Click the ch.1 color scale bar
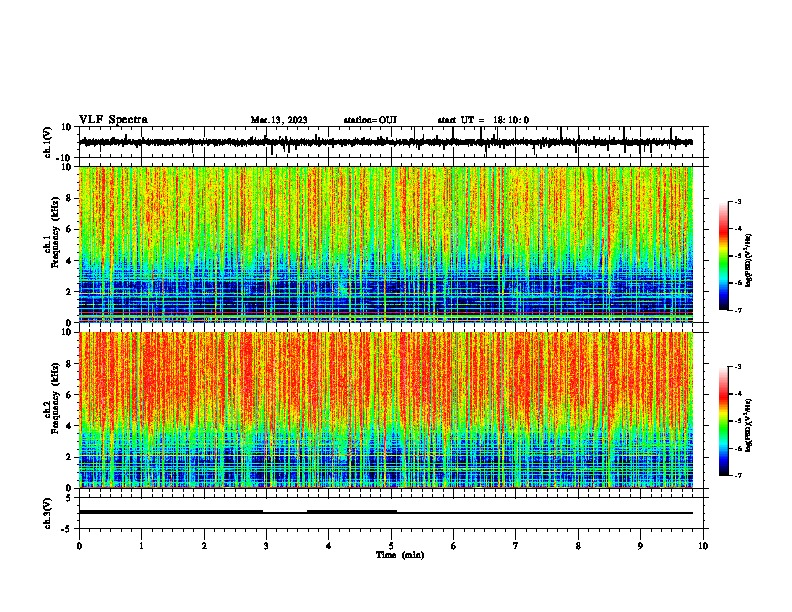 (x=724, y=256)
